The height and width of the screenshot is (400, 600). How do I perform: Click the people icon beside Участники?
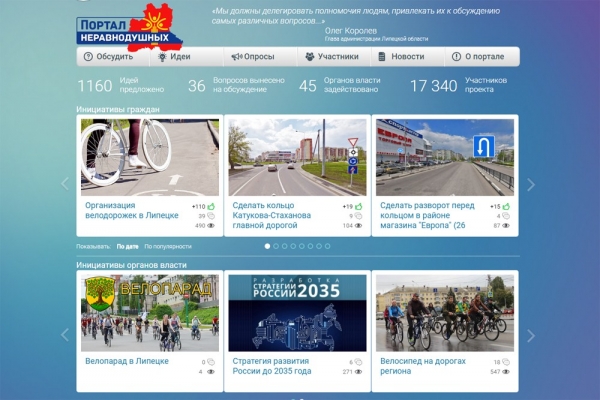tap(310, 57)
